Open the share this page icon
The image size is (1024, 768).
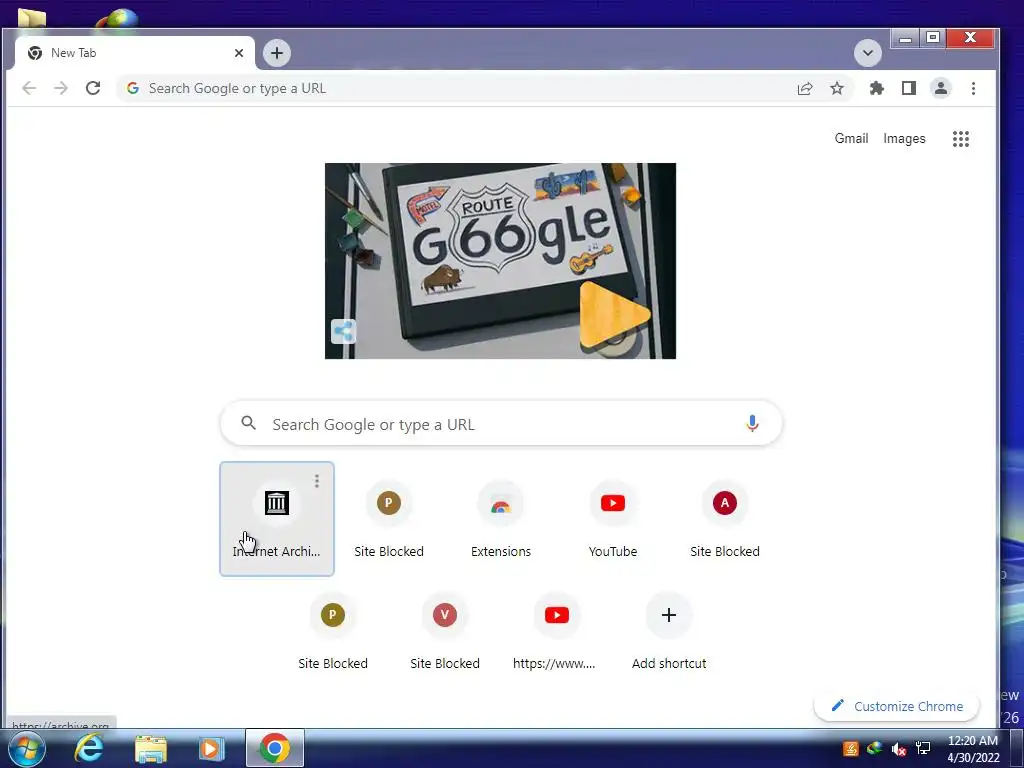click(805, 88)
